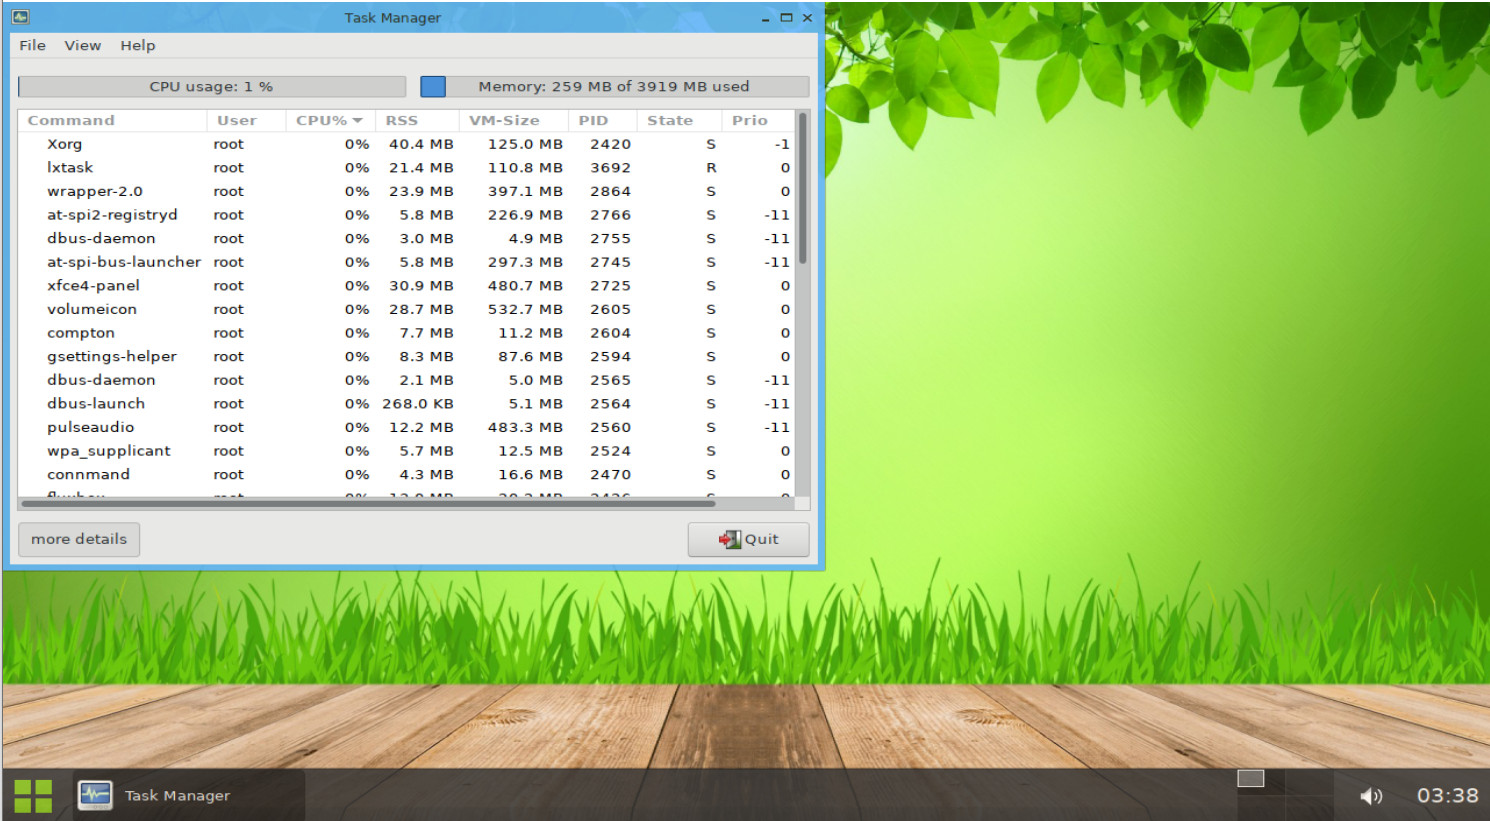Select the wpa_supplicant process
The height and width of the screenshot is (821, 1490).
point(407,452)
